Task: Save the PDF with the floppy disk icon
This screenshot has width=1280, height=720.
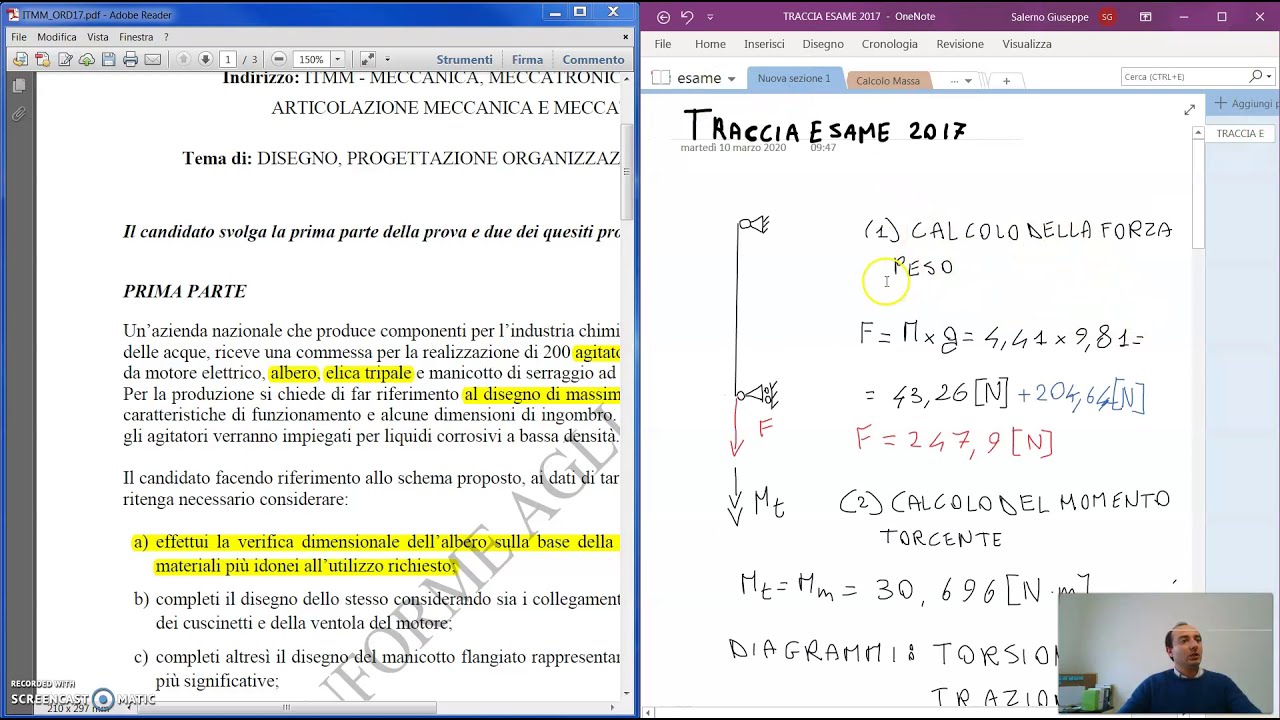Action: click(109, 59)
